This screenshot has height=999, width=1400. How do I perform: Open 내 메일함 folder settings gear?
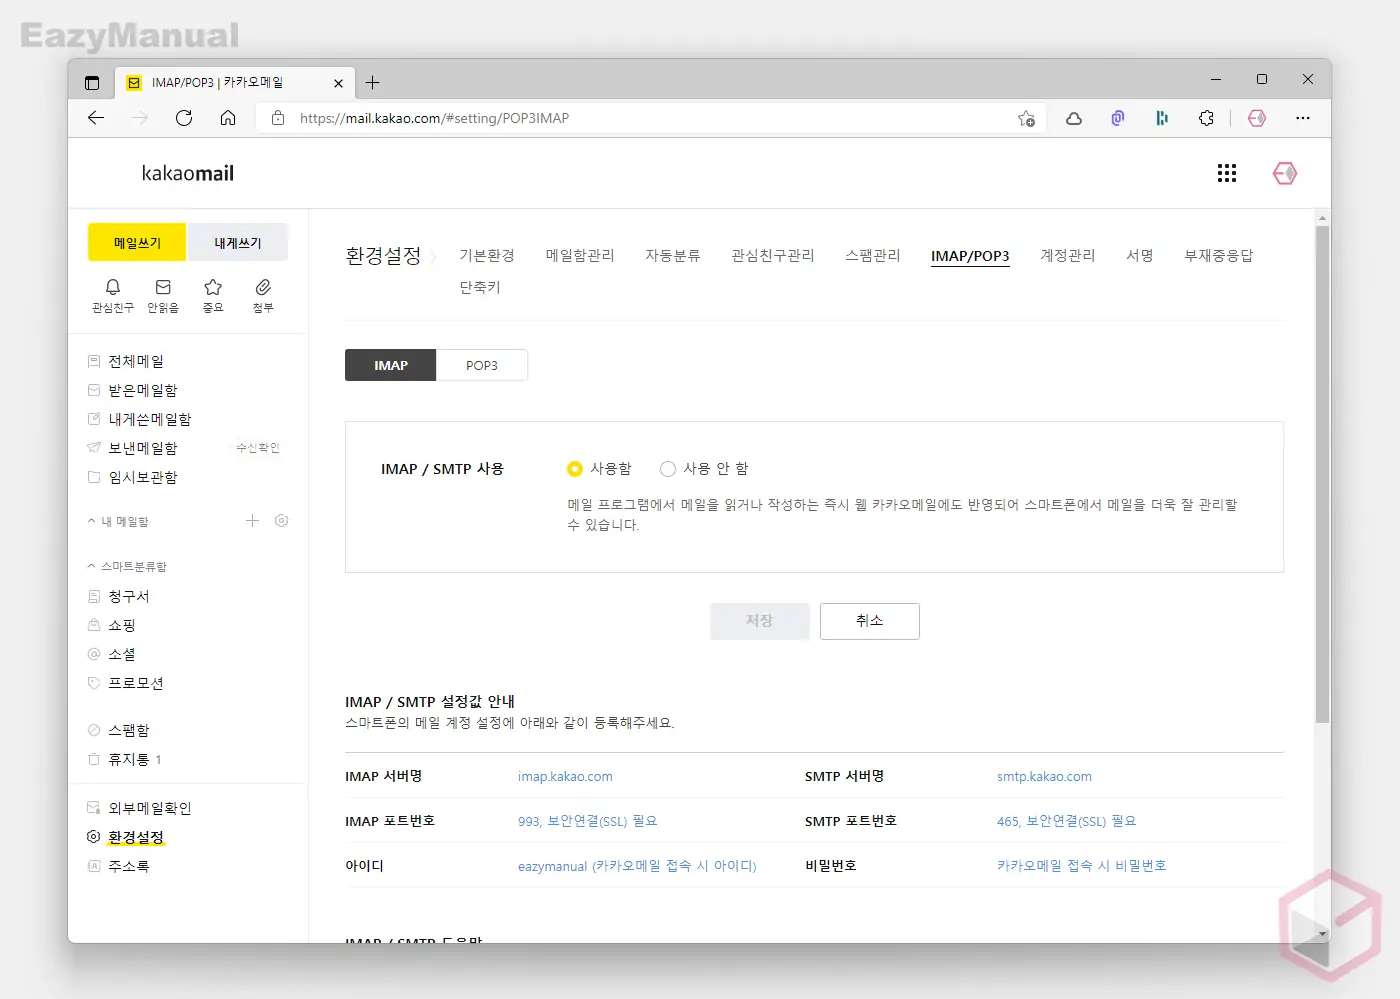[282, 521]
